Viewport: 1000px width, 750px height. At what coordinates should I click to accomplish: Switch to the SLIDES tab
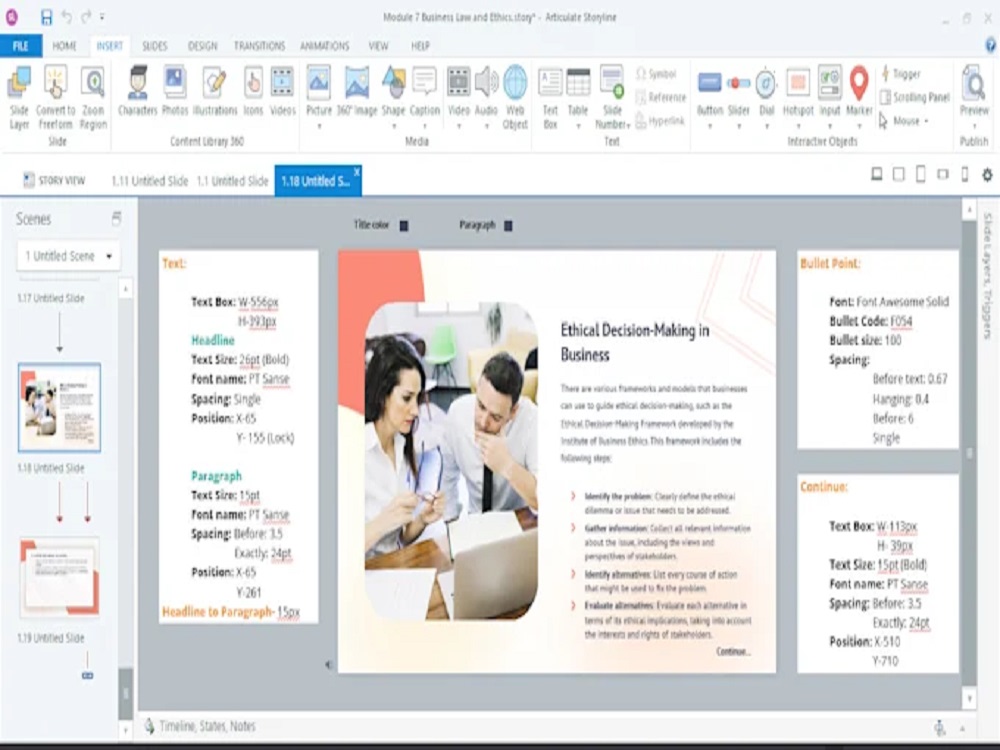(x=154, y=46)
